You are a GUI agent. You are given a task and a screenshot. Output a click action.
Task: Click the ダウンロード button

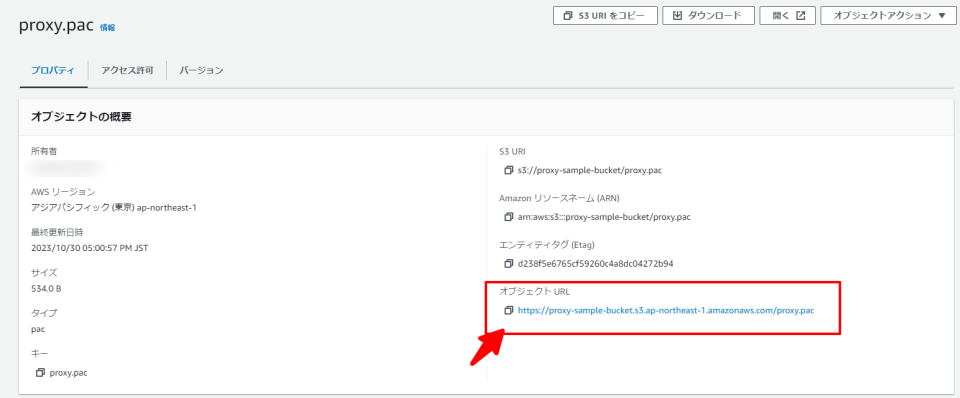click(708, 16)
